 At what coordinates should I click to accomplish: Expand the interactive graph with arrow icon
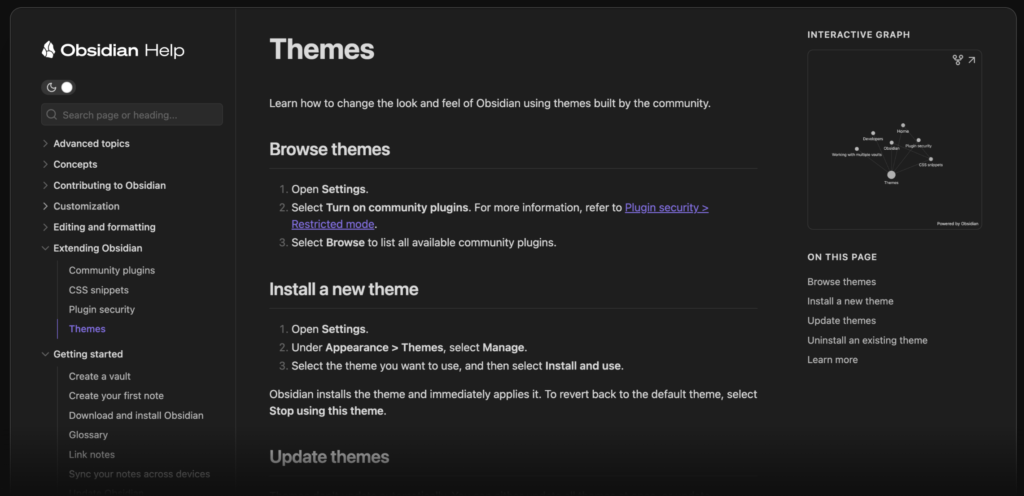(972, 60)
